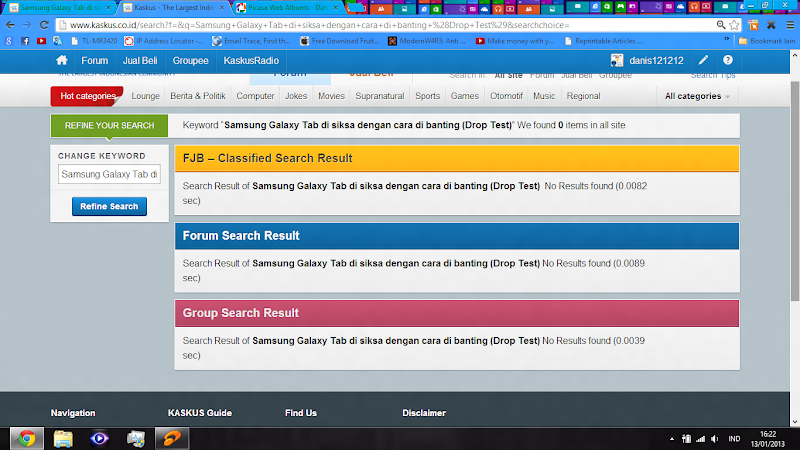Open Berita & Politik category
Screen dimensions: 800x450
click(x=197, y=96)
